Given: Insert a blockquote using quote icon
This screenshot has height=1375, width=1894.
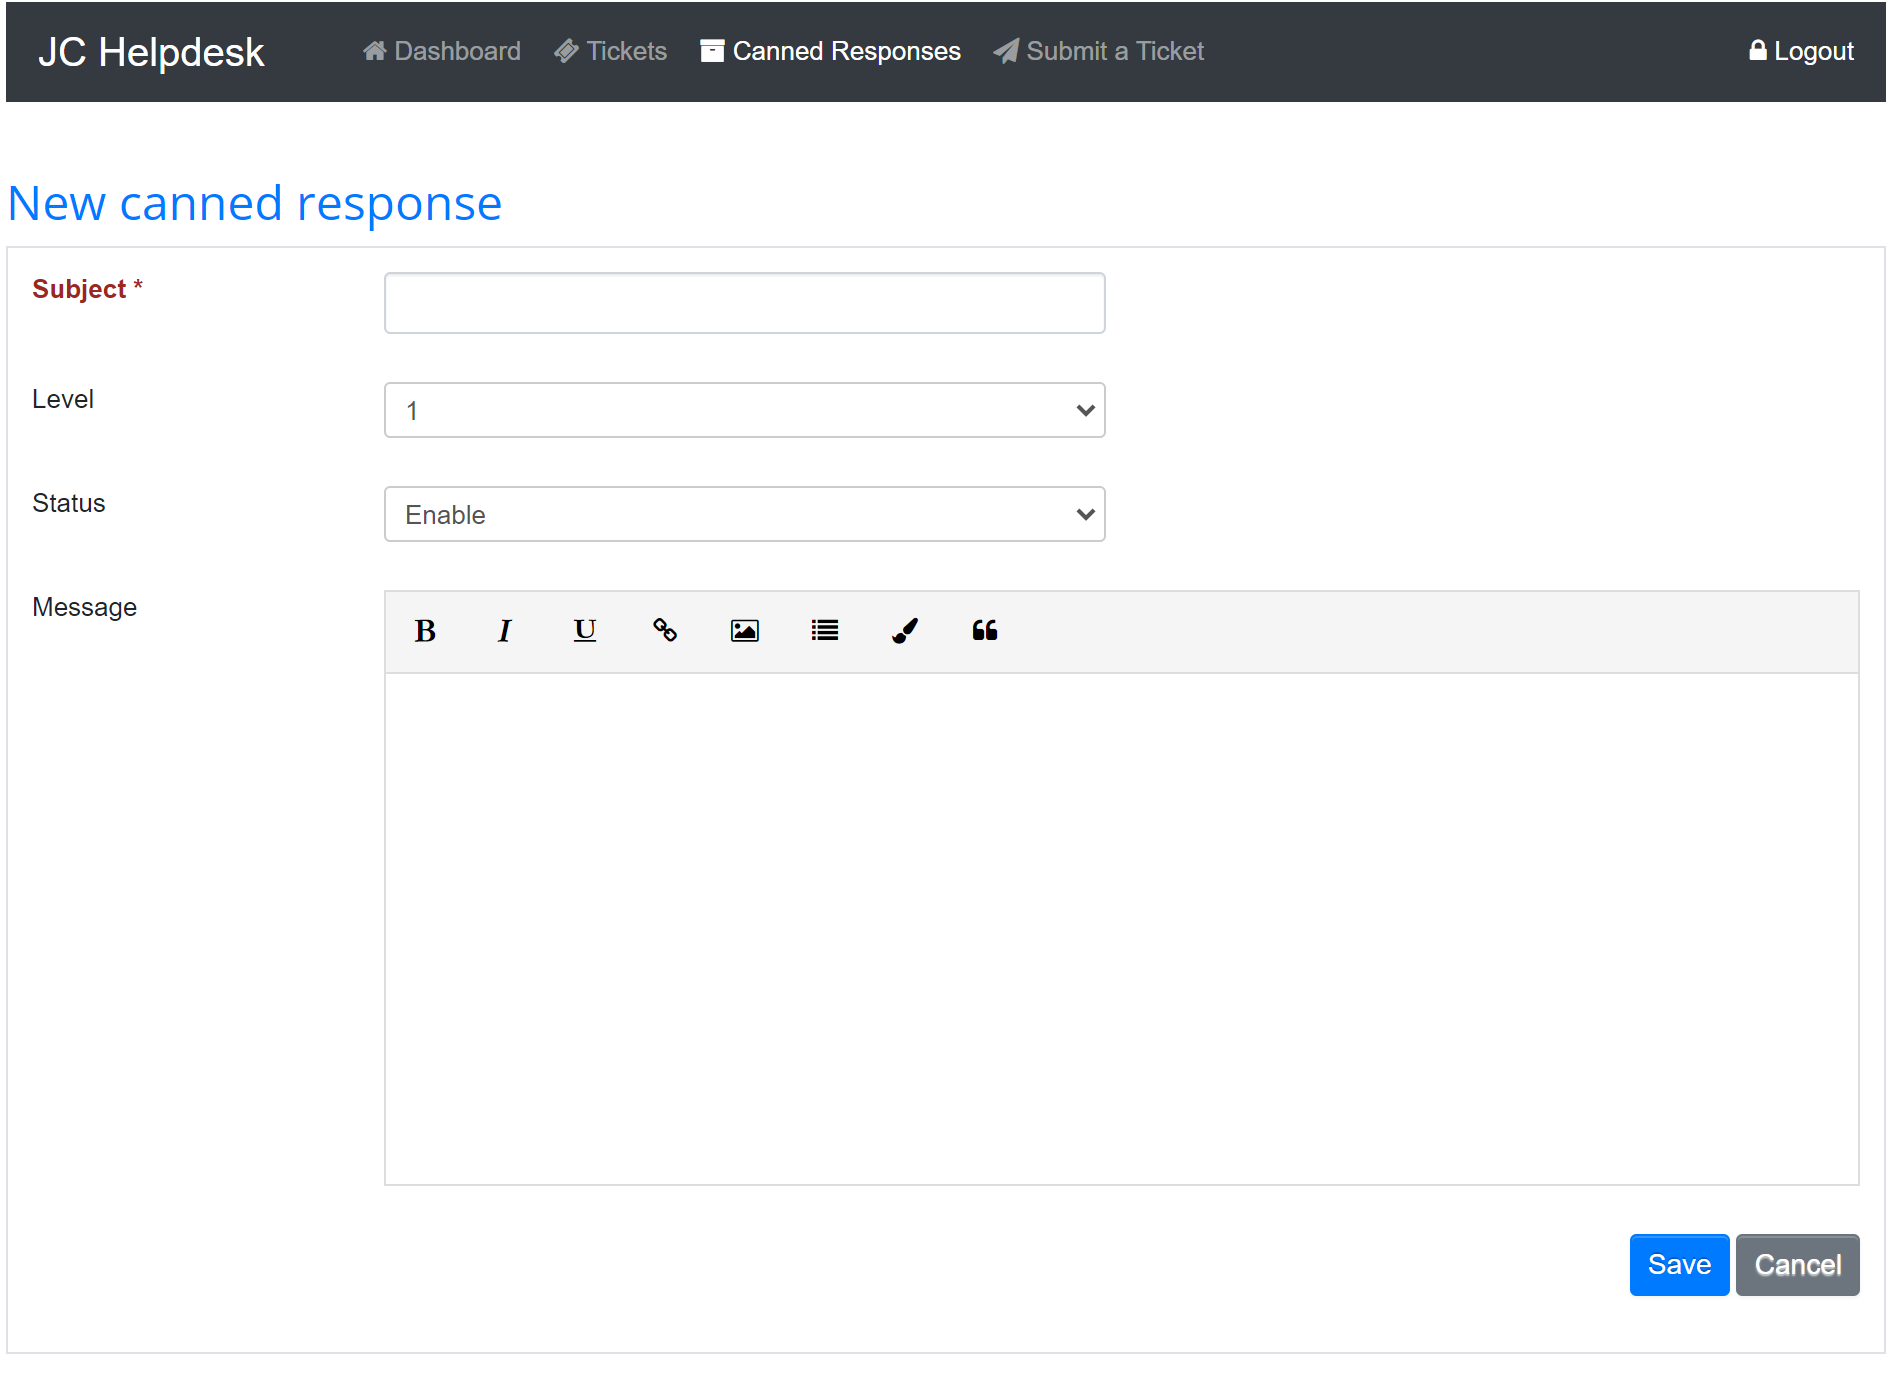Looking at the screenshot, I should tap(985, 631).
